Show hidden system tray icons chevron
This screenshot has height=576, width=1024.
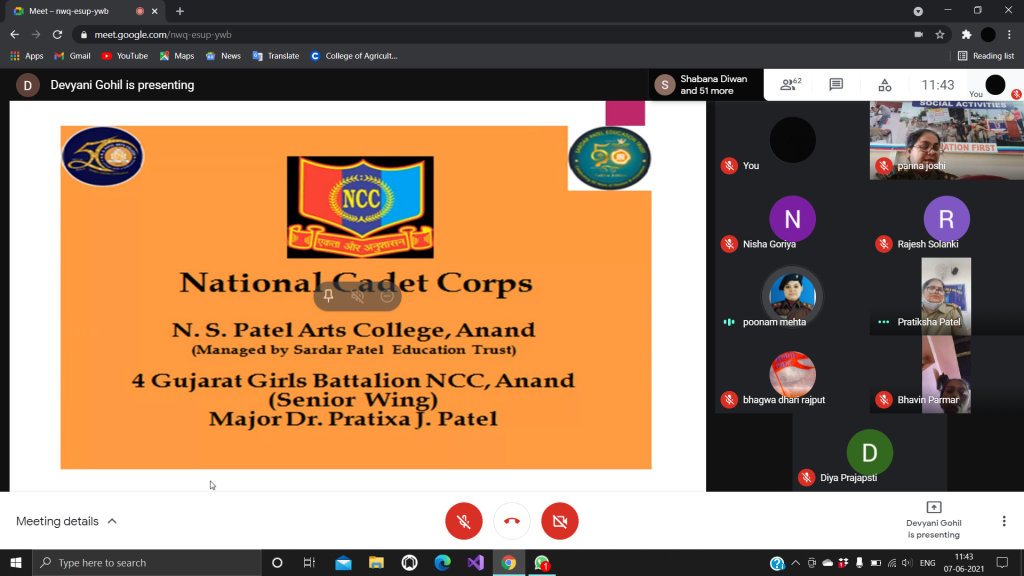795,563
